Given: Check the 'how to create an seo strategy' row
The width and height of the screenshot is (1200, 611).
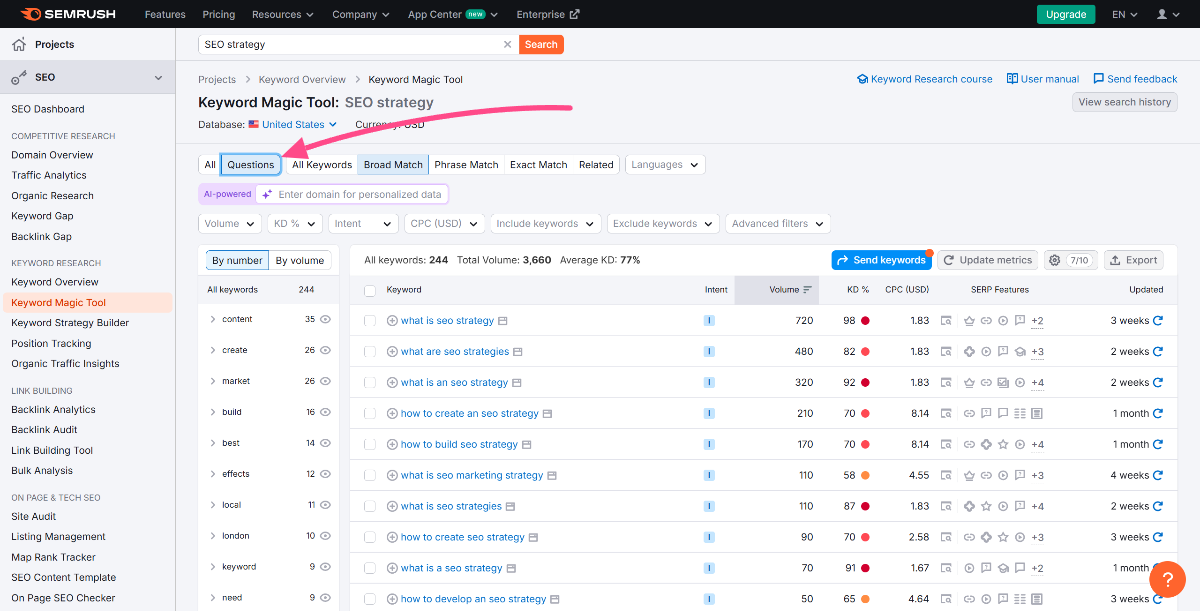Looking at the screenshot, I should point(370,413).
